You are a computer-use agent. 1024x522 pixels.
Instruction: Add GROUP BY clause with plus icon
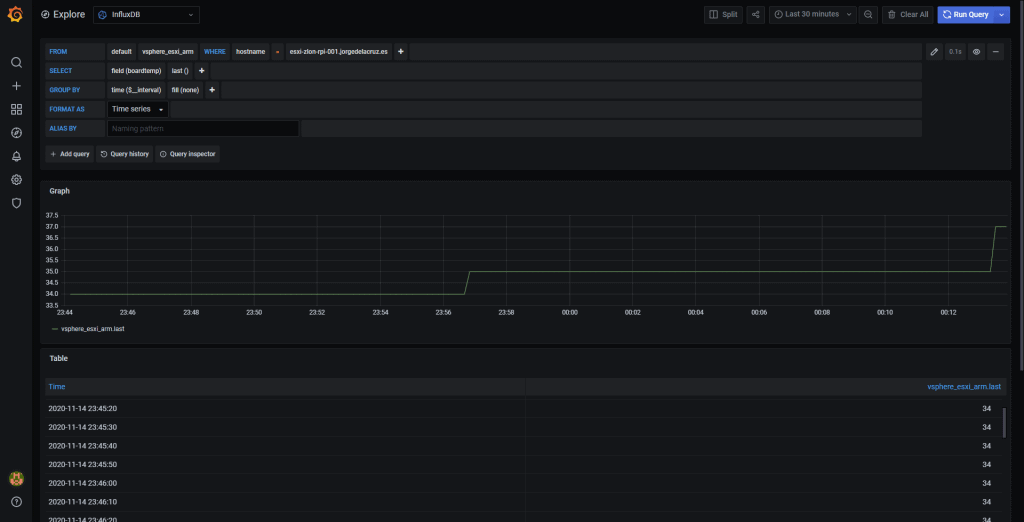click(x=212, y=90)
